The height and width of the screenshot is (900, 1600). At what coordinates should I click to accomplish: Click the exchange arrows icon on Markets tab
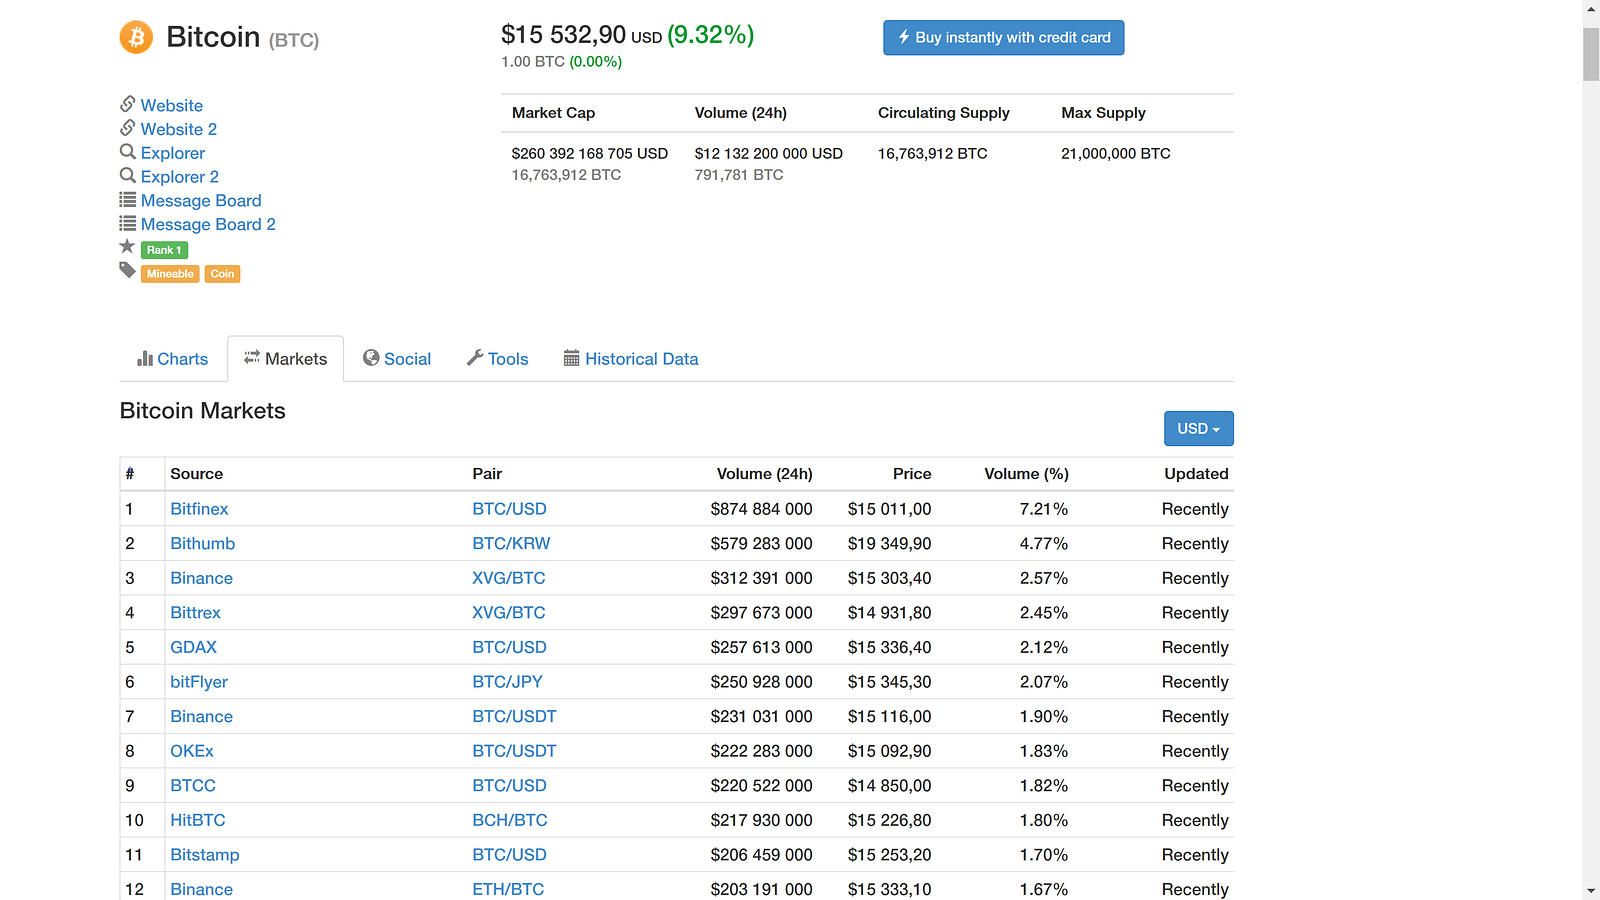tap(252, 357)
